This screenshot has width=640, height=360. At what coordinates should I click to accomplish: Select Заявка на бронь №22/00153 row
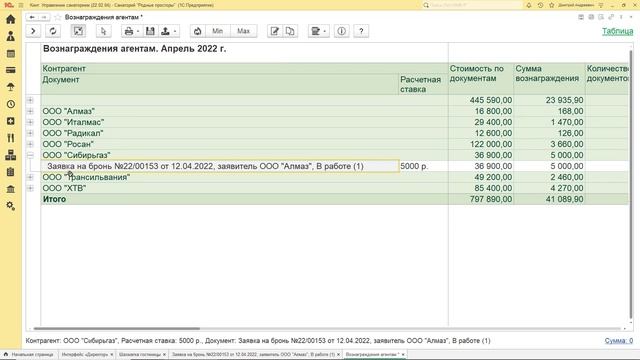[220, 166]
